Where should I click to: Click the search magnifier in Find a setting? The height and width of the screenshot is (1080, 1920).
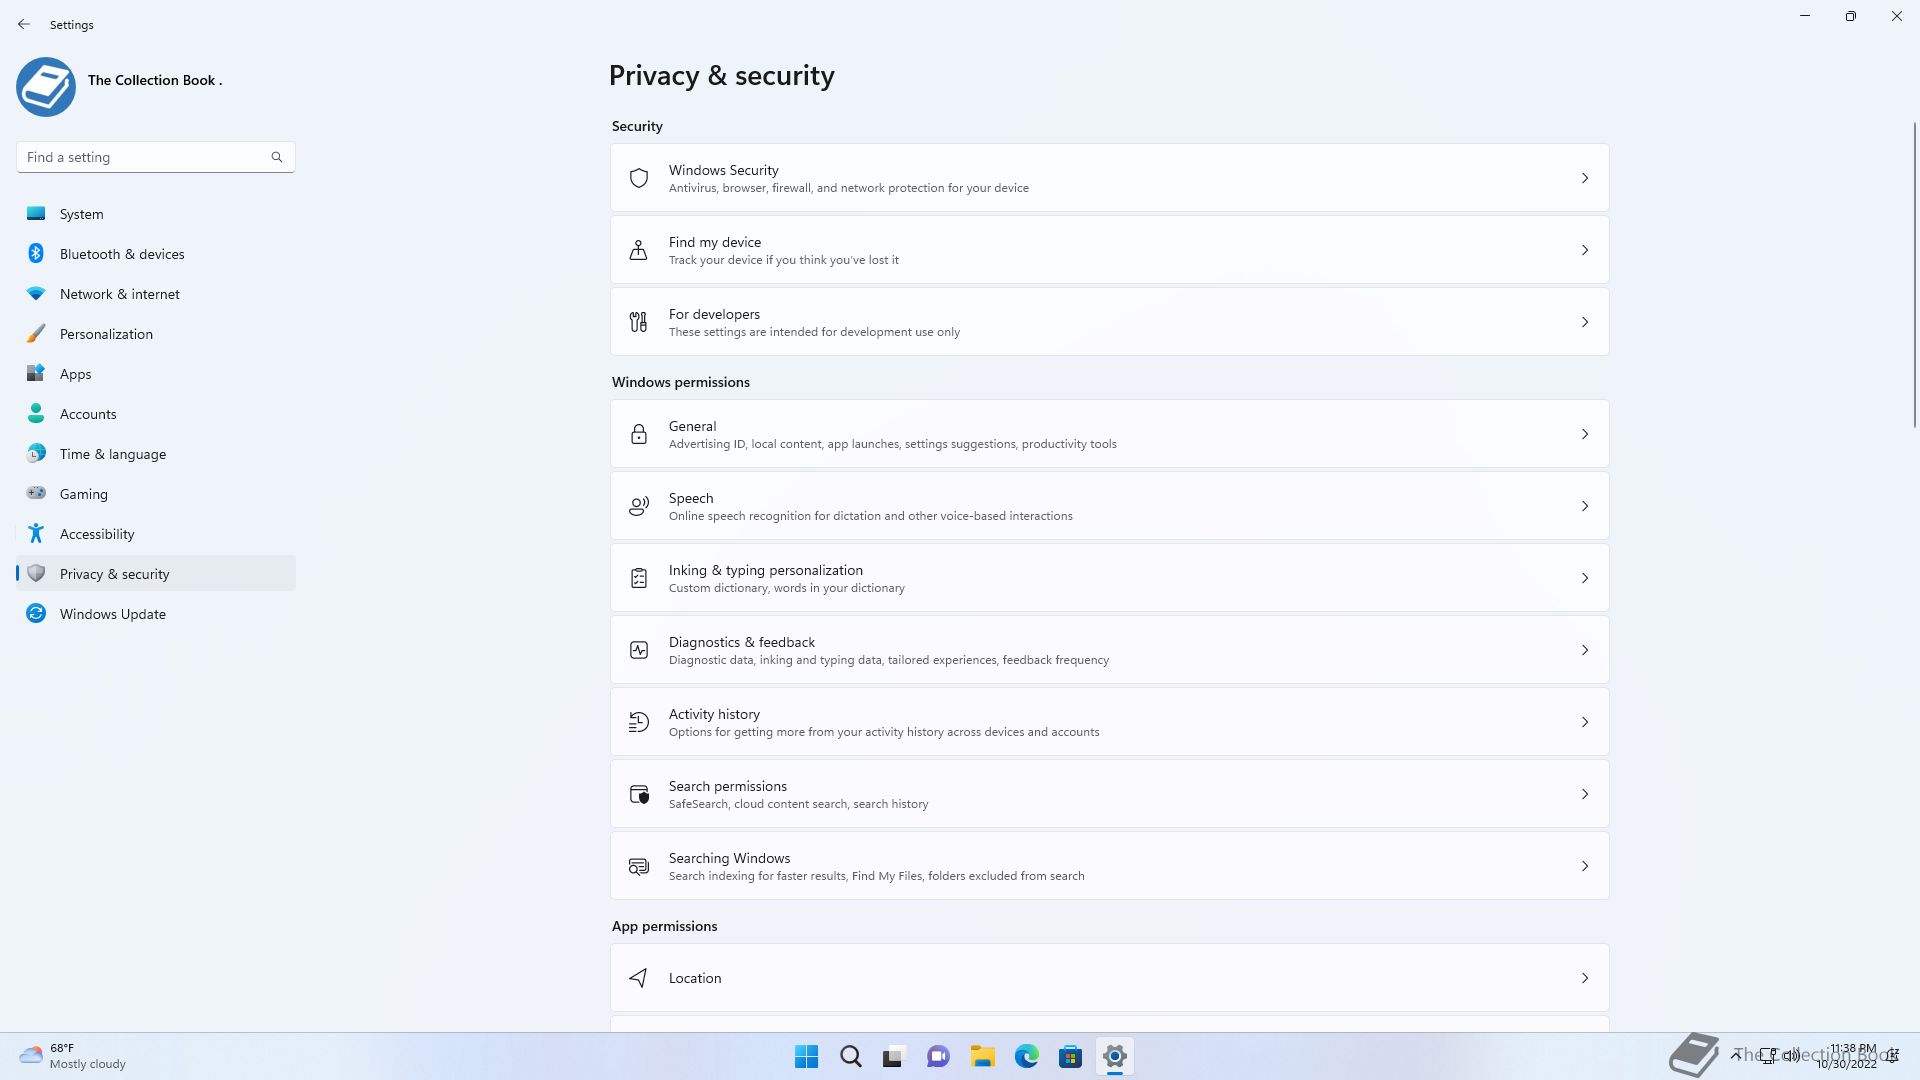click(x=277, y=157)
